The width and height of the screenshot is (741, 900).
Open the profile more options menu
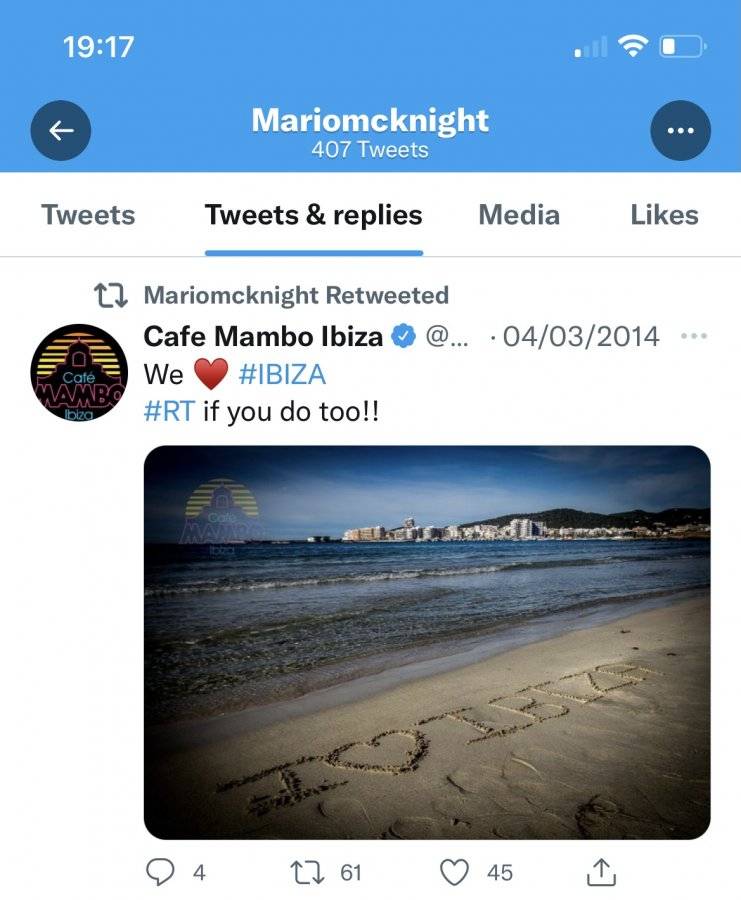[x=680, y=130]
